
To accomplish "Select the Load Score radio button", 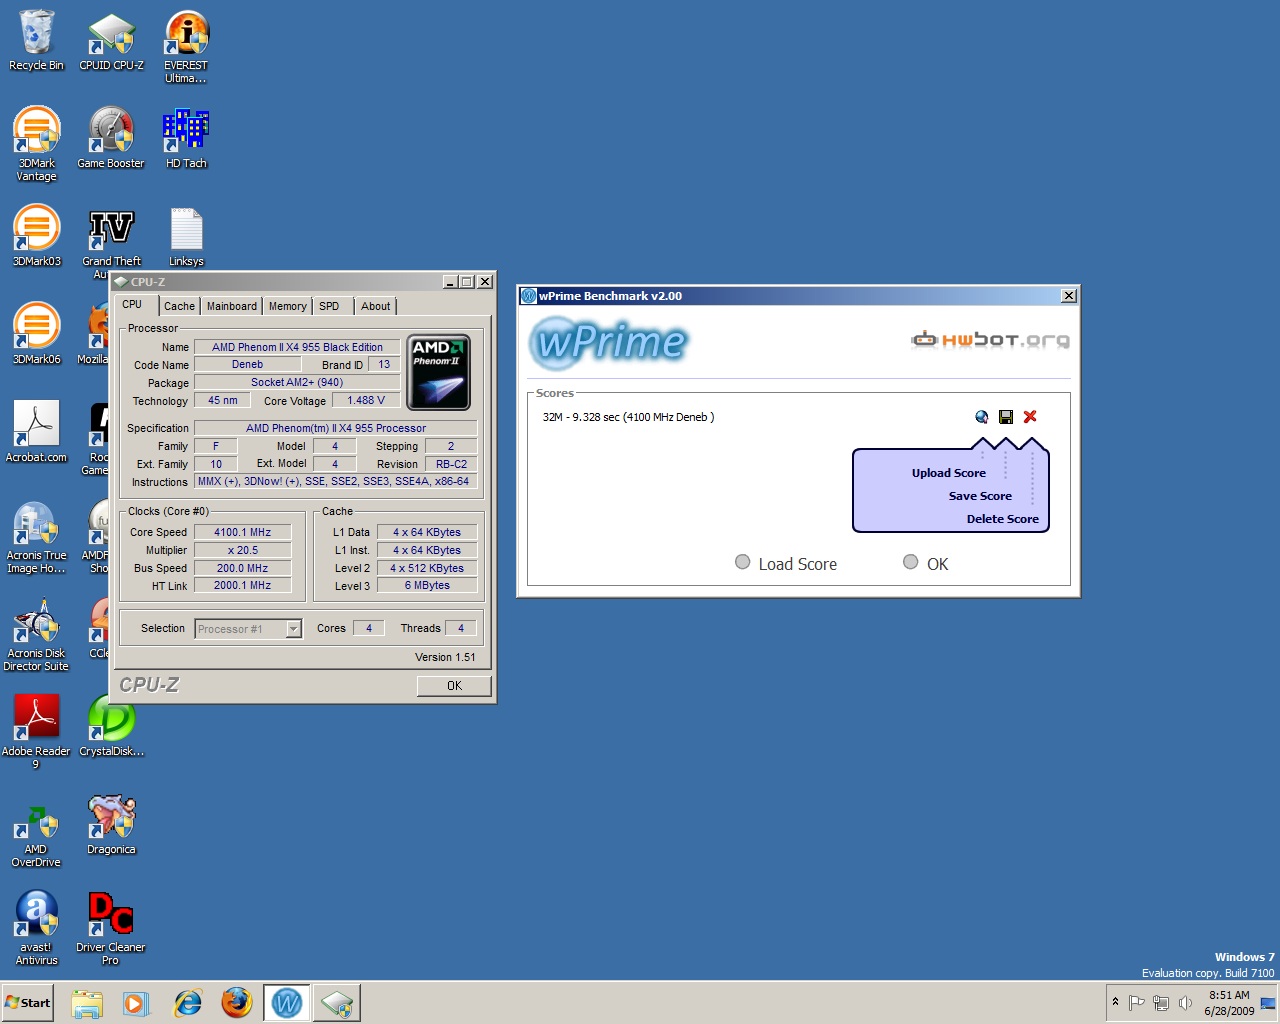I will click(x=742, y=562).
